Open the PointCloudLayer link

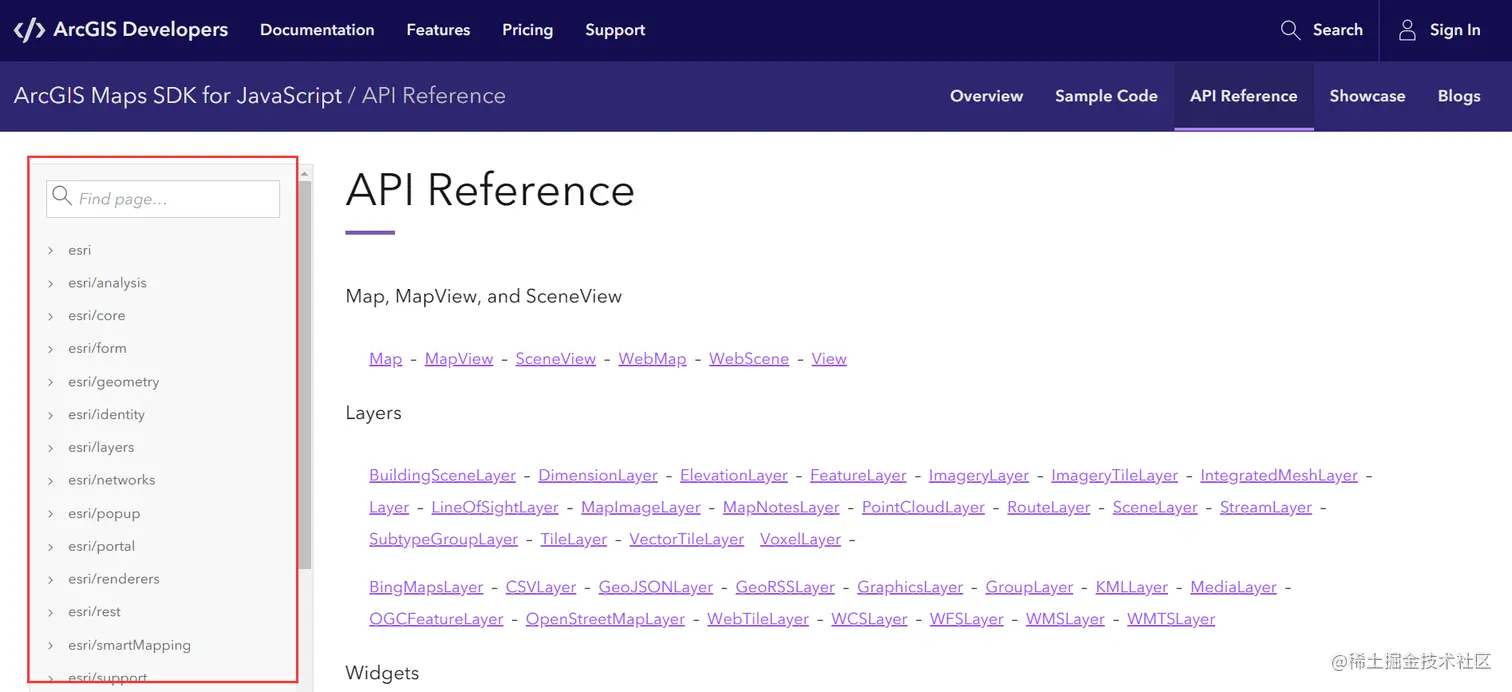click(x=923, y=508)
